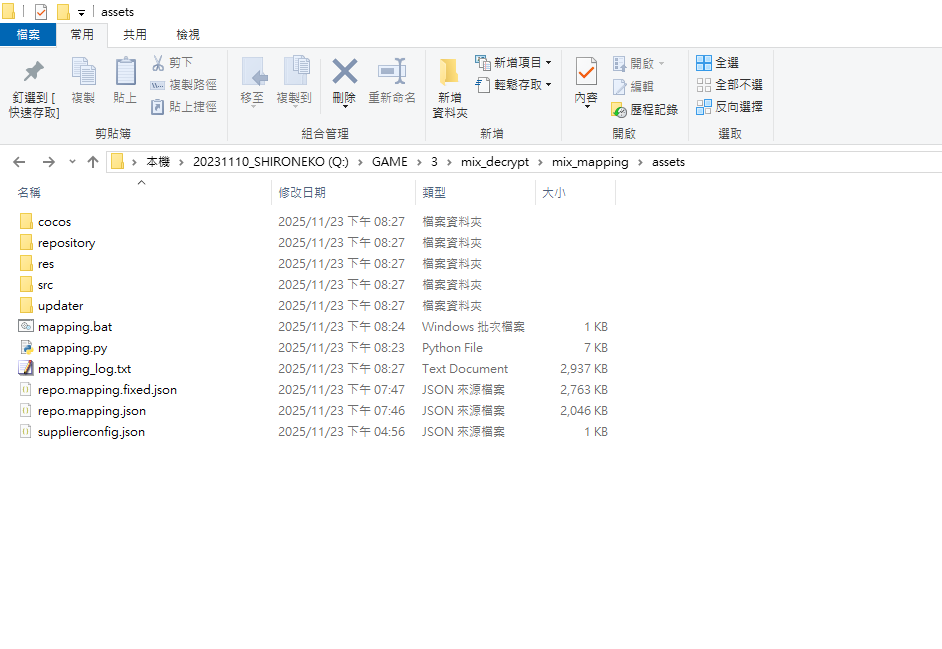Switch to the View ribbon tab
The image size is (942, 649).
pos(188,35)
